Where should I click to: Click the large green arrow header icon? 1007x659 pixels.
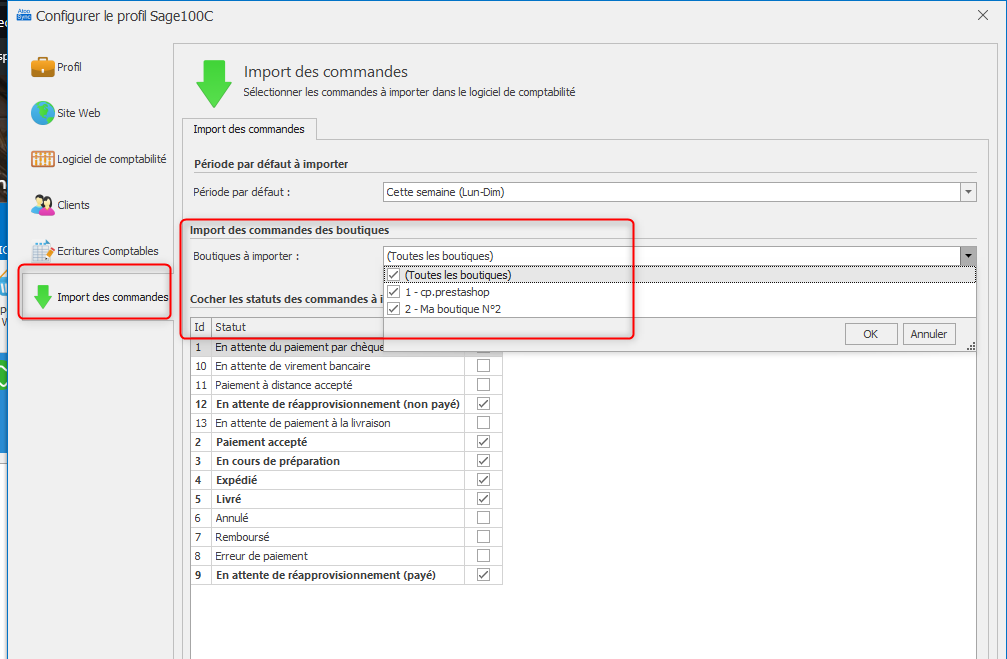click(214, 83)
